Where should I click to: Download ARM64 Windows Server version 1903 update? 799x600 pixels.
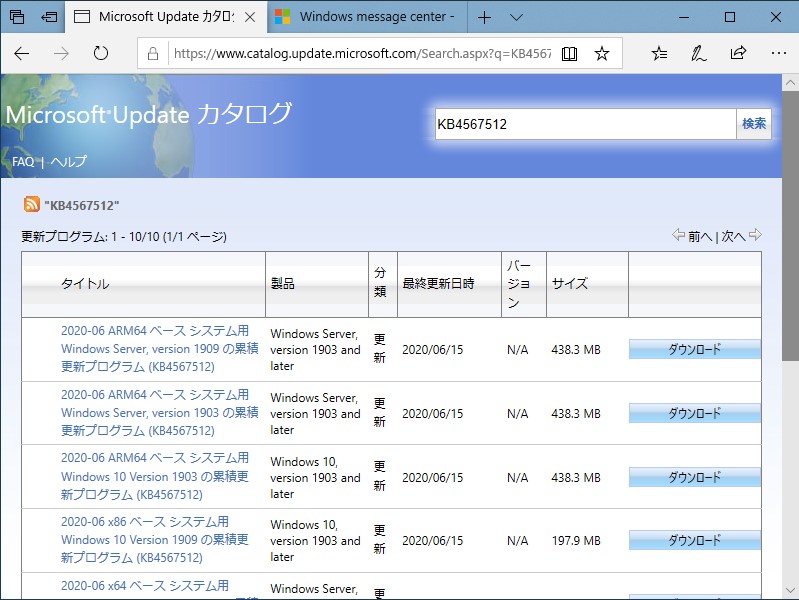coord(695,413)
